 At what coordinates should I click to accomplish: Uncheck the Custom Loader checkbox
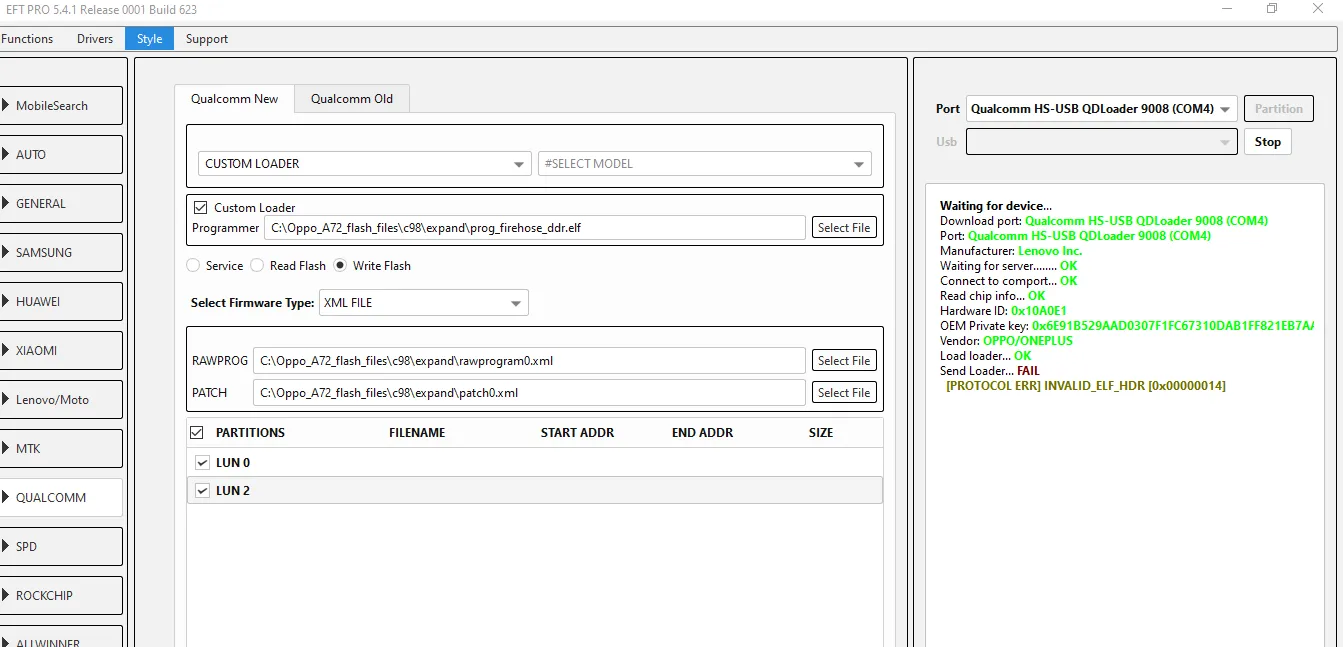click(x=201, y=208)
